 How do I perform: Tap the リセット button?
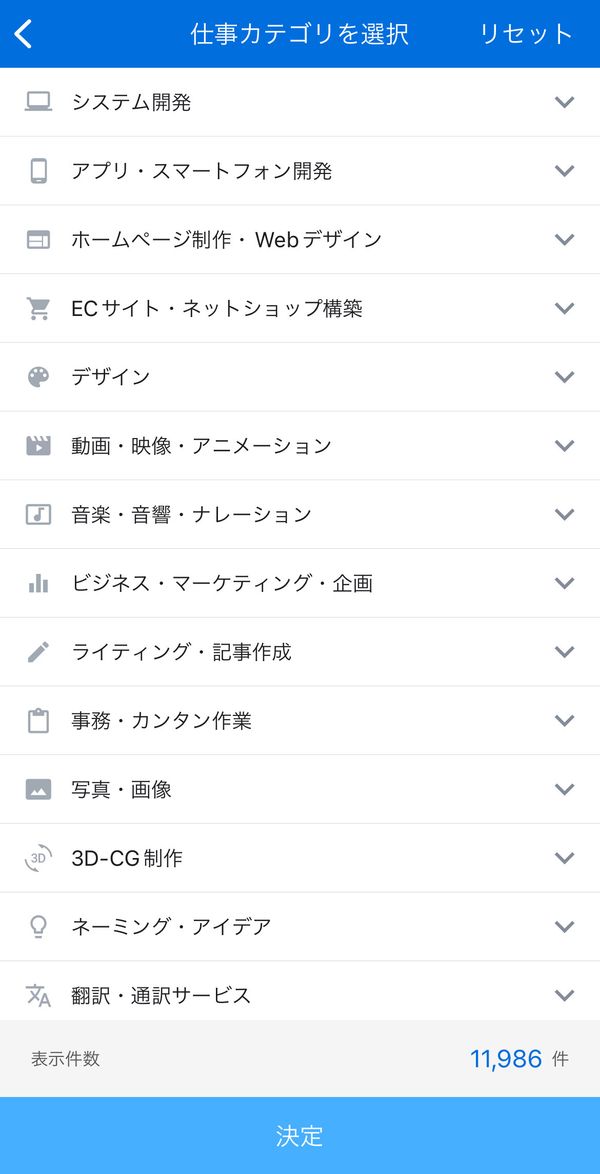pos(526,34)
